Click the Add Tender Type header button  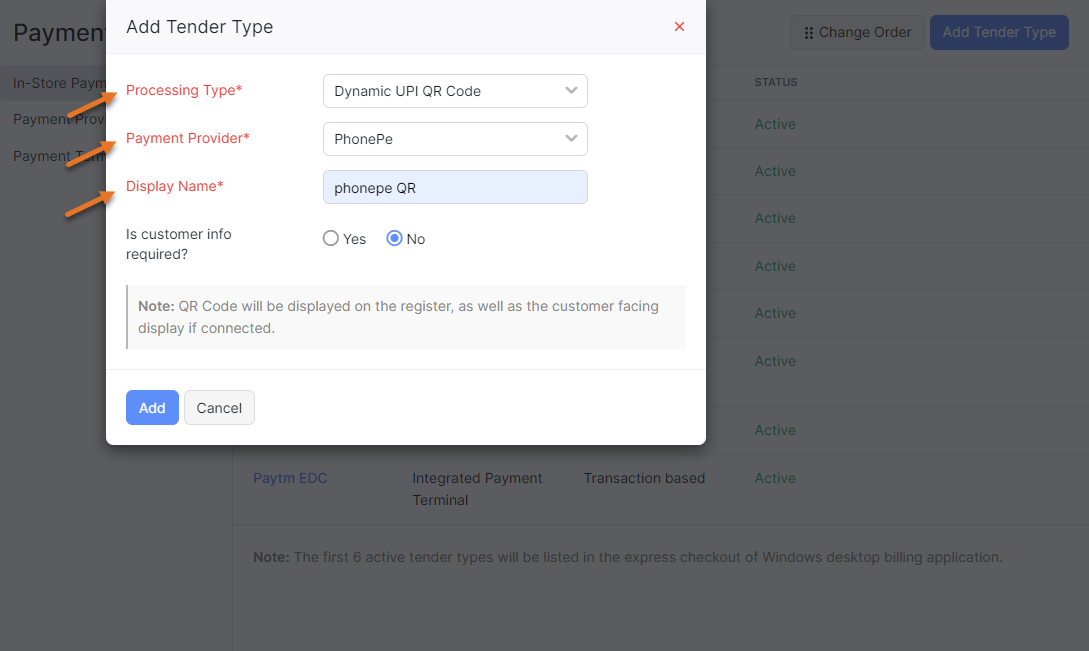click(x=998, y=32)
